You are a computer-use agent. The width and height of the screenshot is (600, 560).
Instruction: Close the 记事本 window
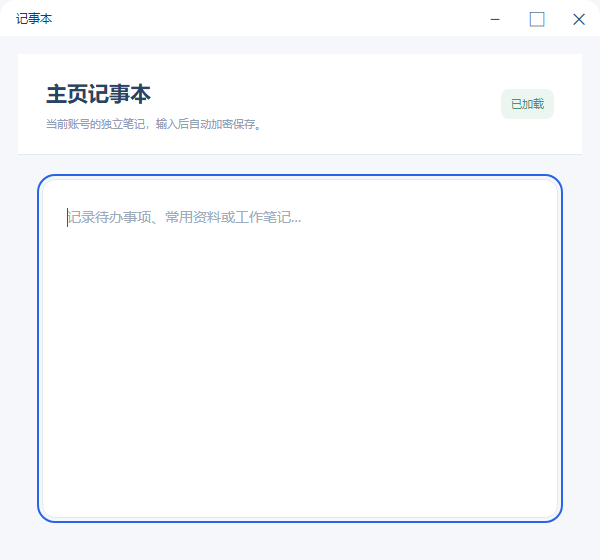coord(579,19)
